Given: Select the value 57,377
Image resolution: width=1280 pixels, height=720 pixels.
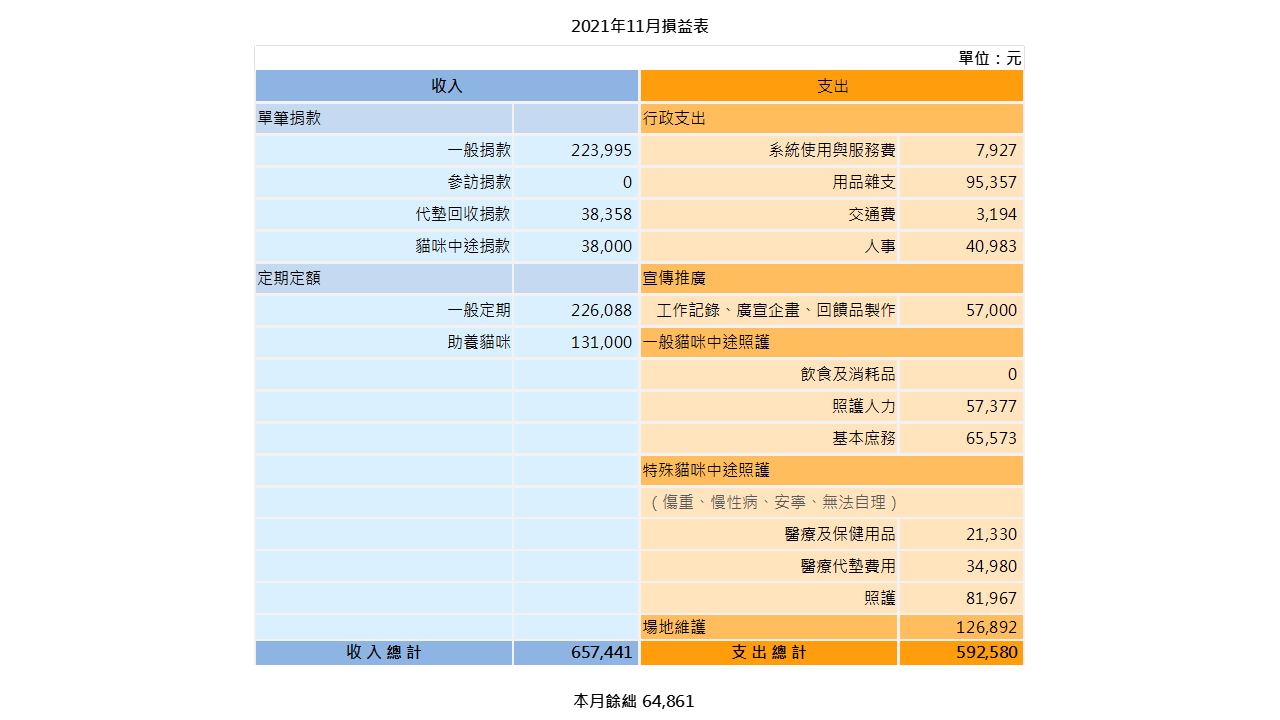Looking at the screenshot, I should [992, 406].
